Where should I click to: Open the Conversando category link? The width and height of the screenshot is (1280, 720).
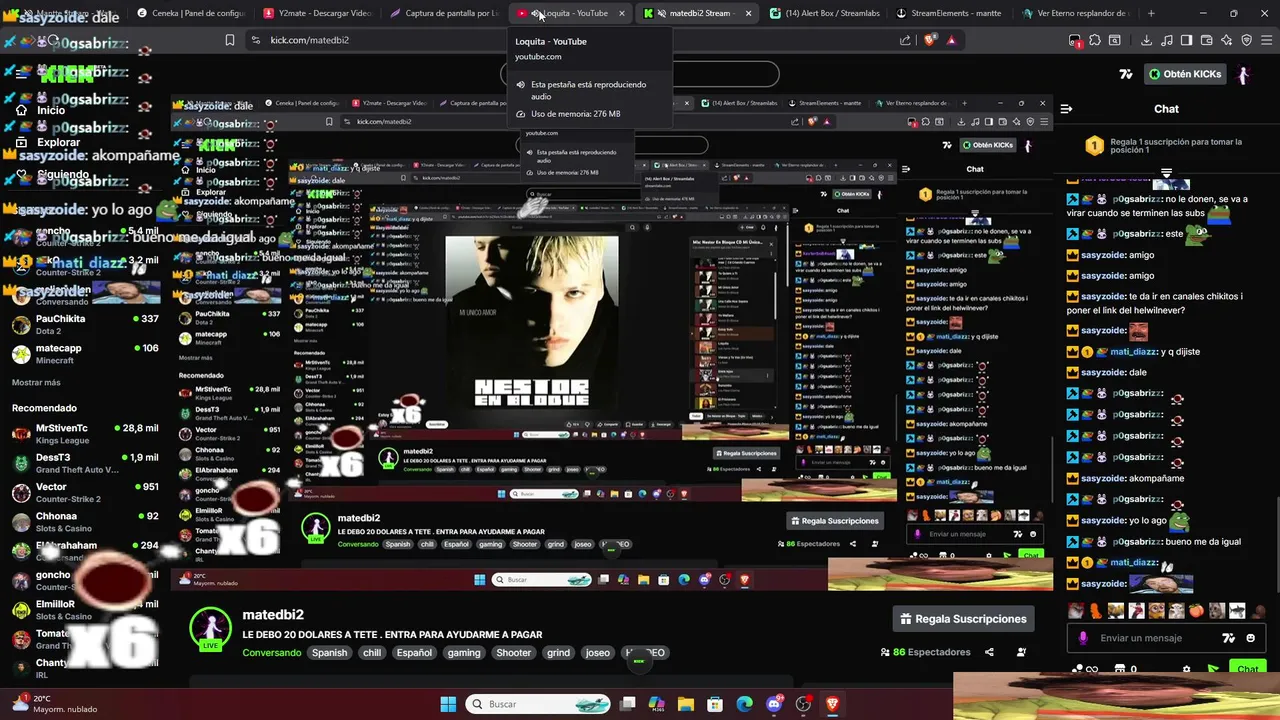coord(271,653)
